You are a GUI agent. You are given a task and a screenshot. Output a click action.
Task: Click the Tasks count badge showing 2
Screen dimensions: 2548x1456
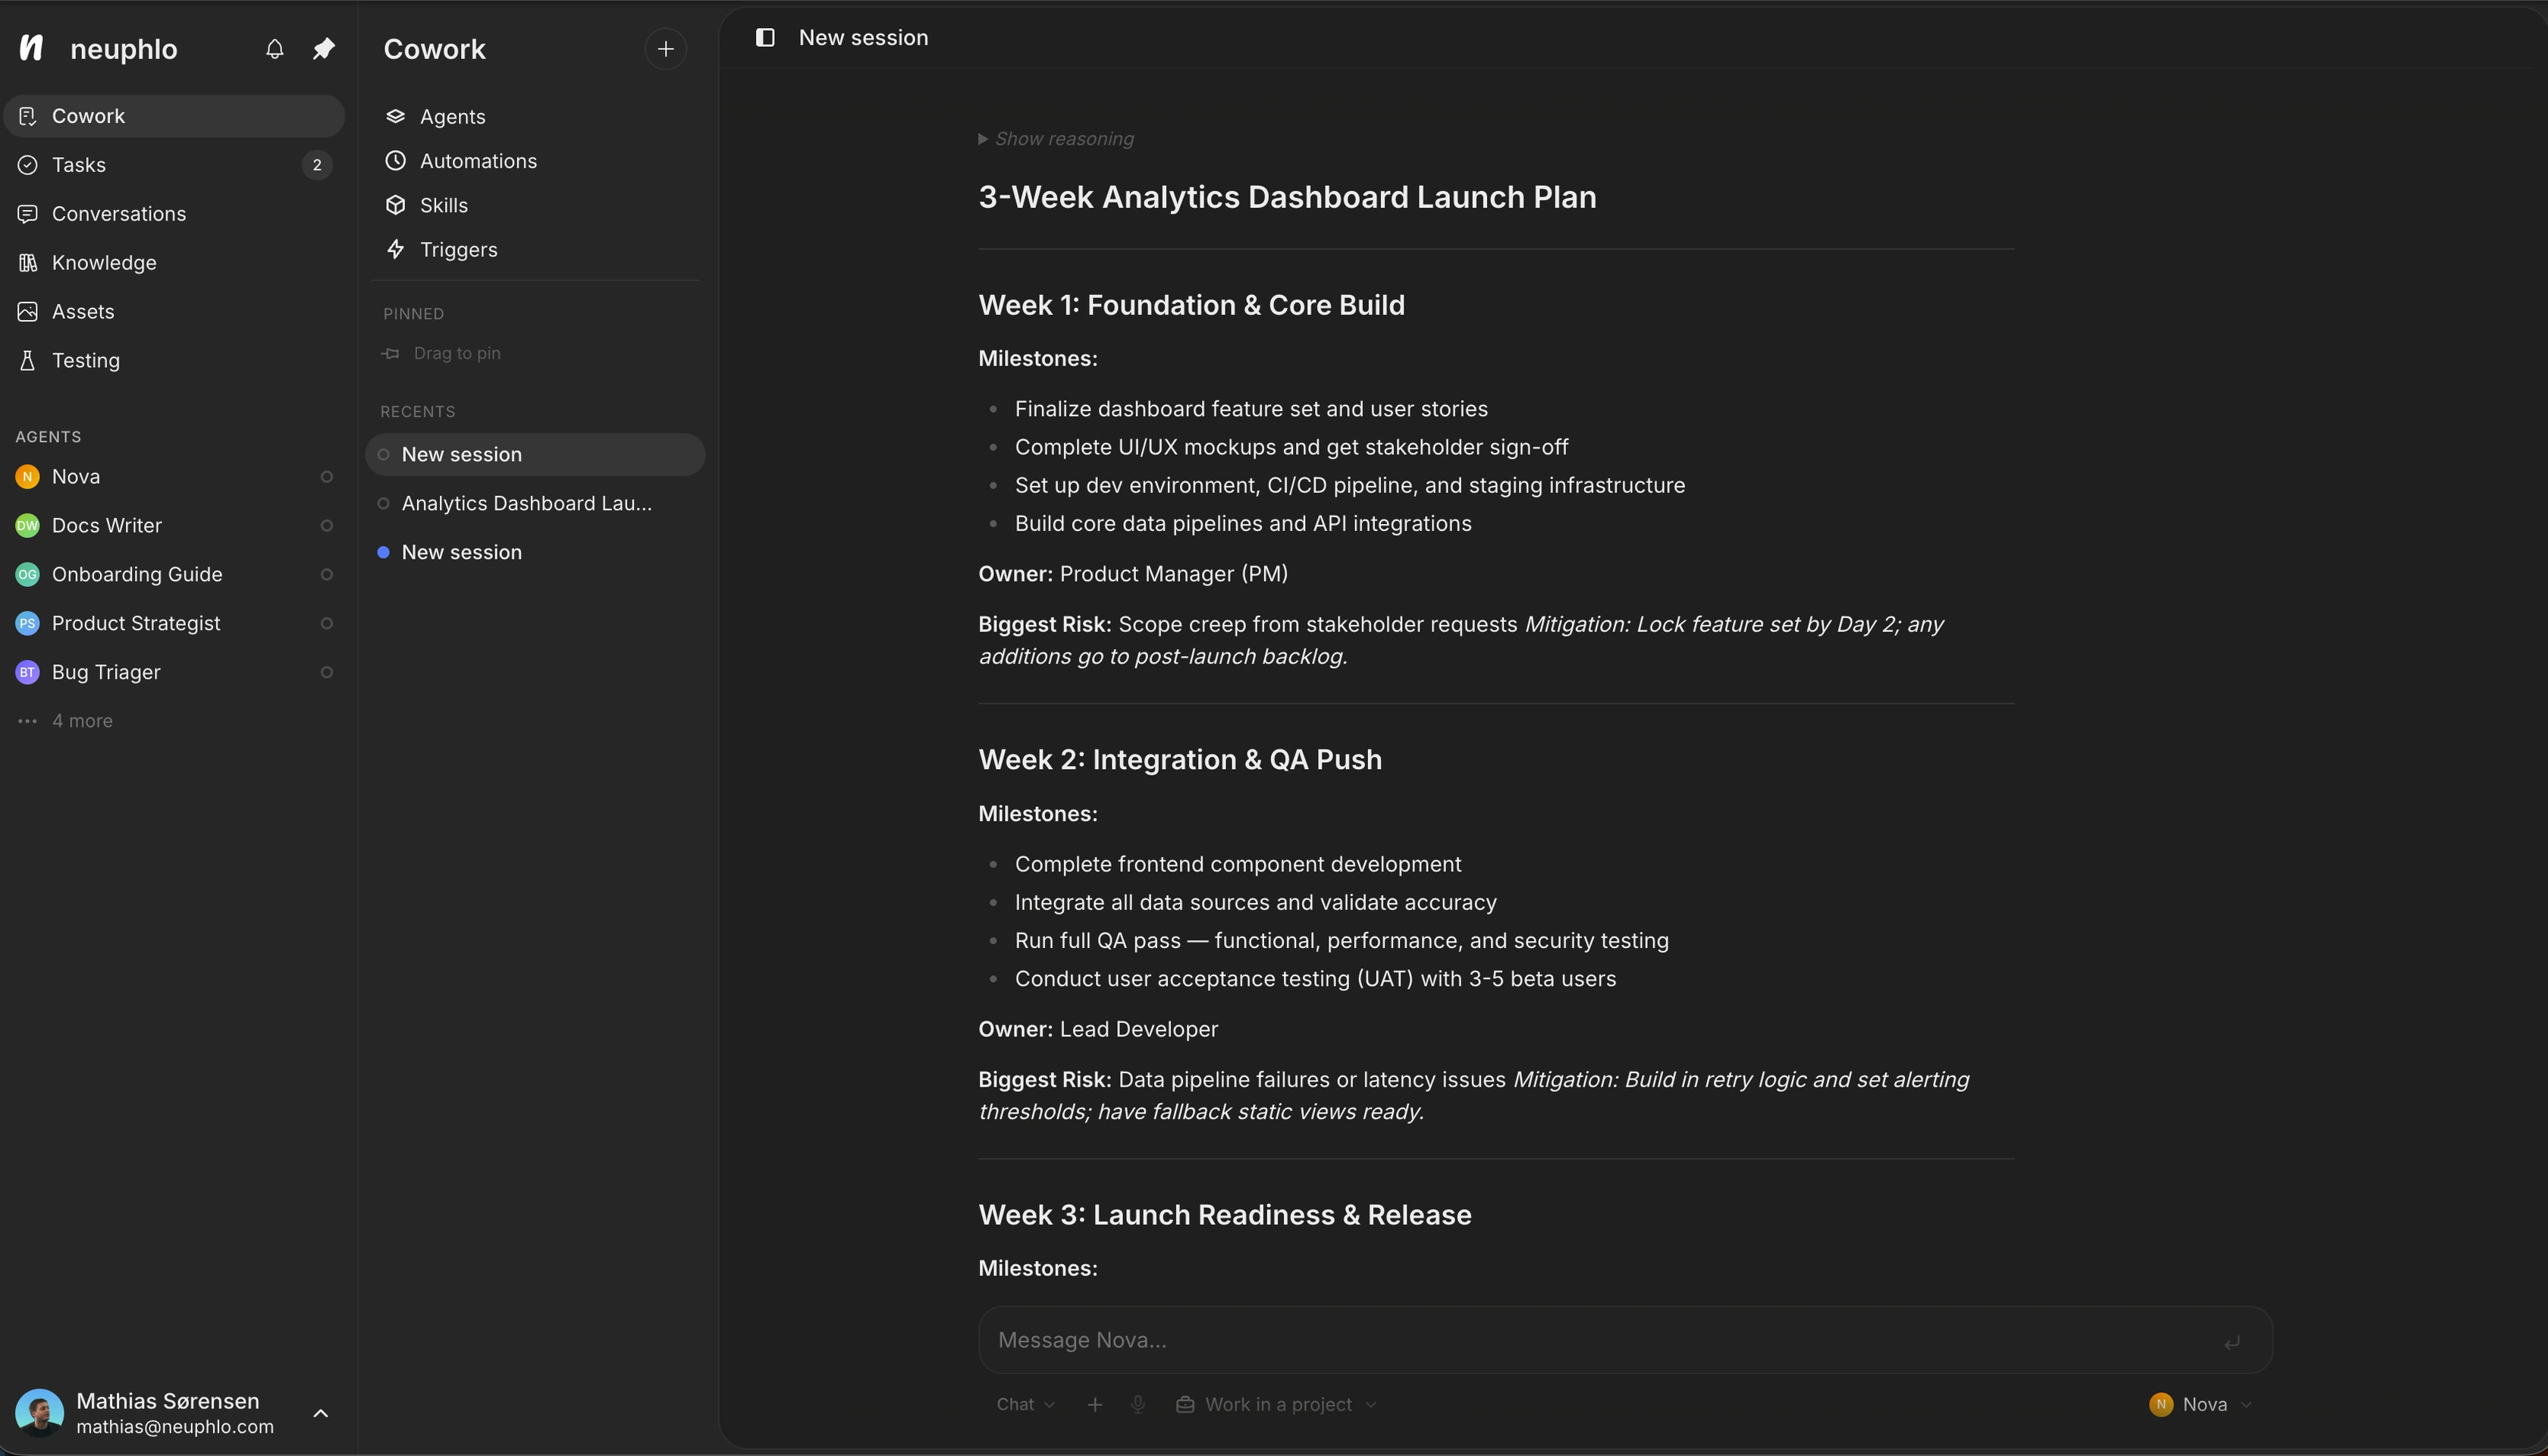pos(317,165)
